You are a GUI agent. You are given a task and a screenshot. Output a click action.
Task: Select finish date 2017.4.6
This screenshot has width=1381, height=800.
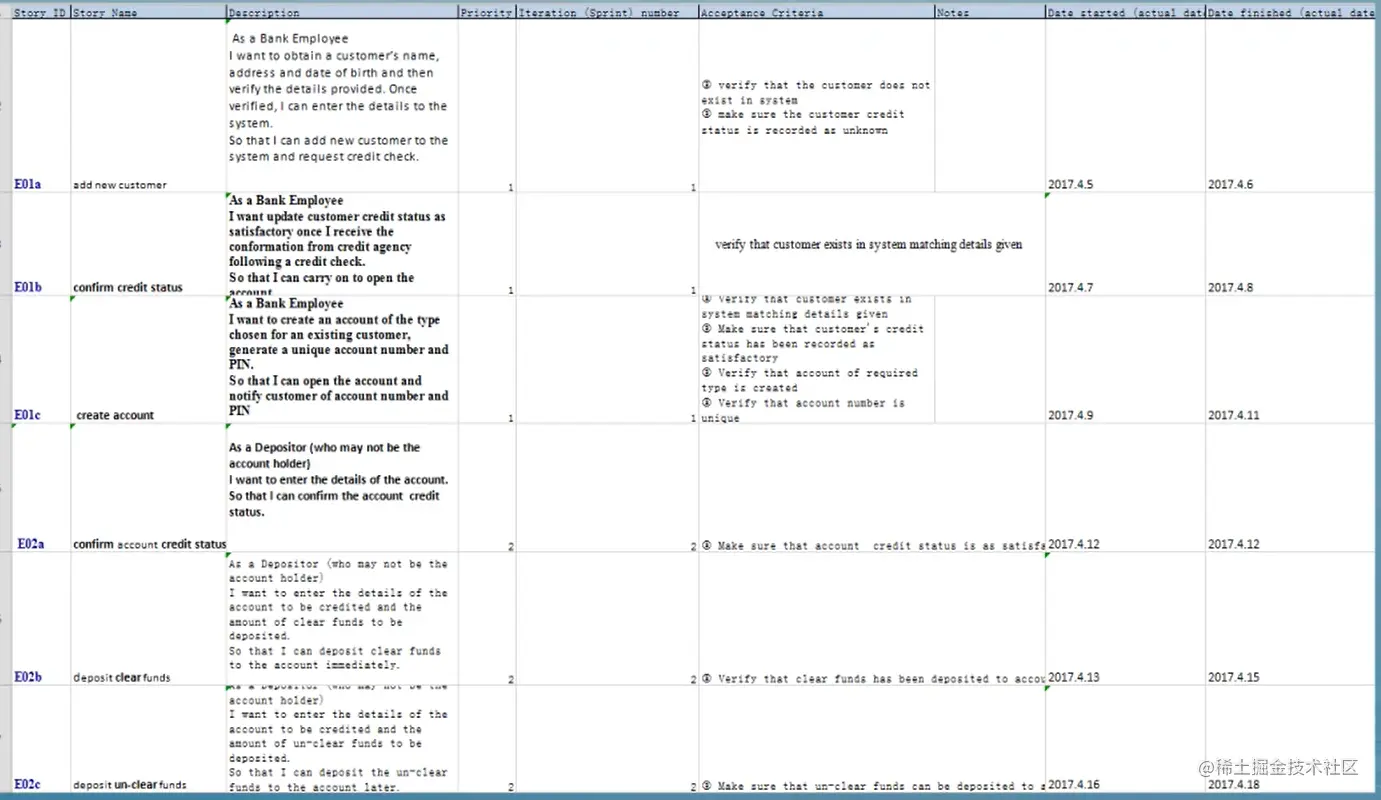tap(1230, 184)
